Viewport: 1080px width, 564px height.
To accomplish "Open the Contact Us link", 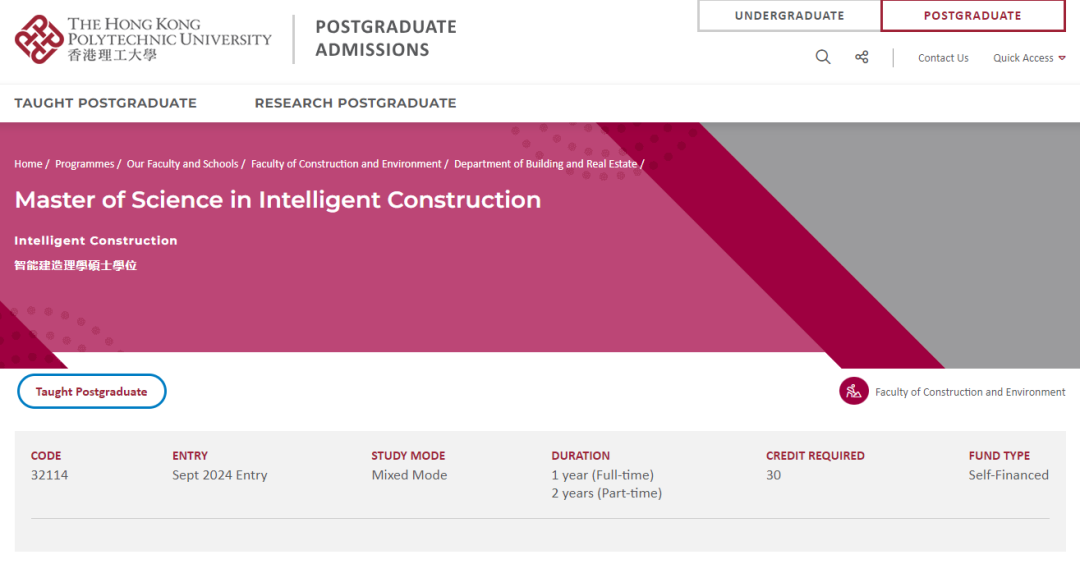I will (943, 58).
